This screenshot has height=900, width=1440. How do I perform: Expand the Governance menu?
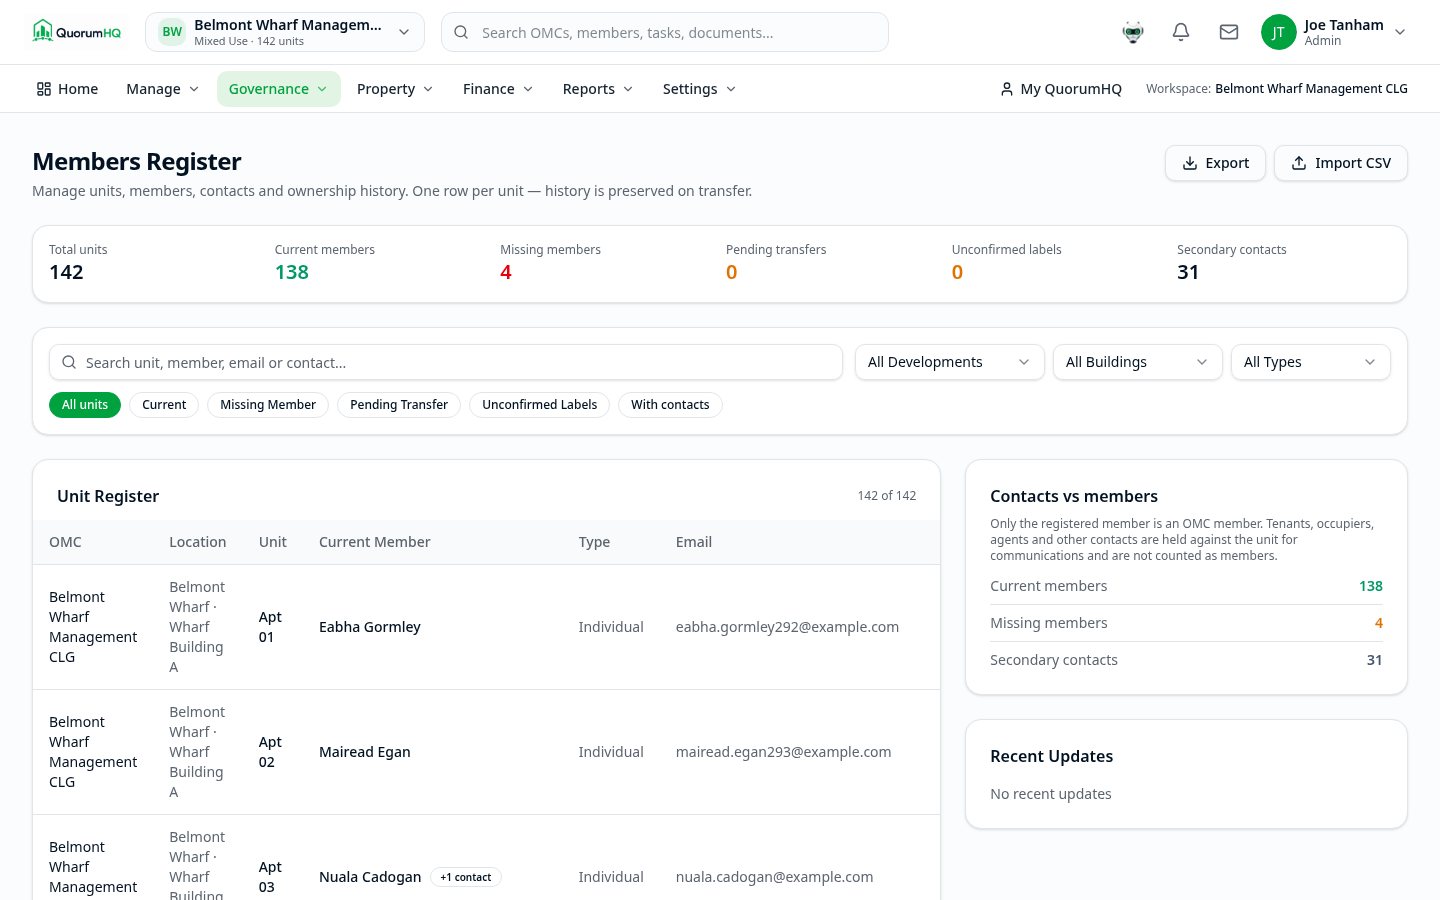click(278, 89)
